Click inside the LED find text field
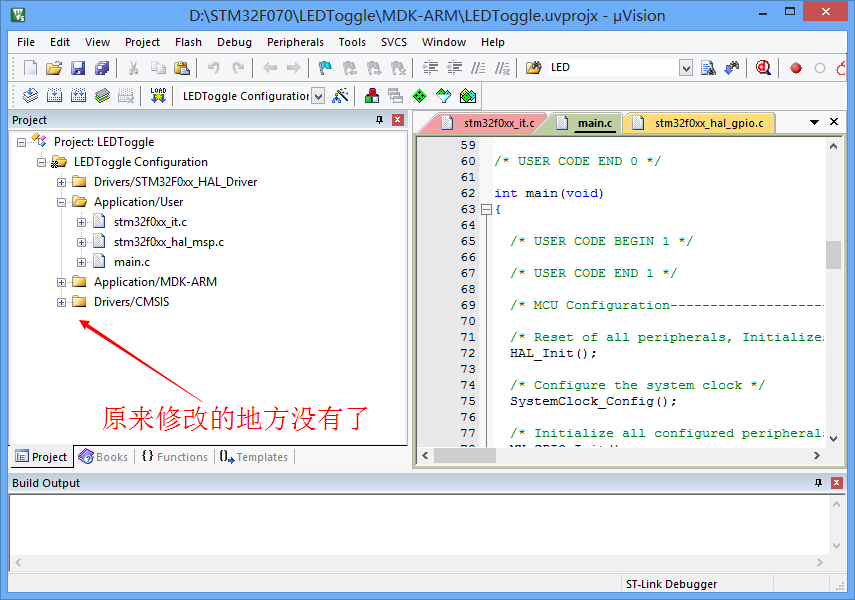 pos(613,68)
